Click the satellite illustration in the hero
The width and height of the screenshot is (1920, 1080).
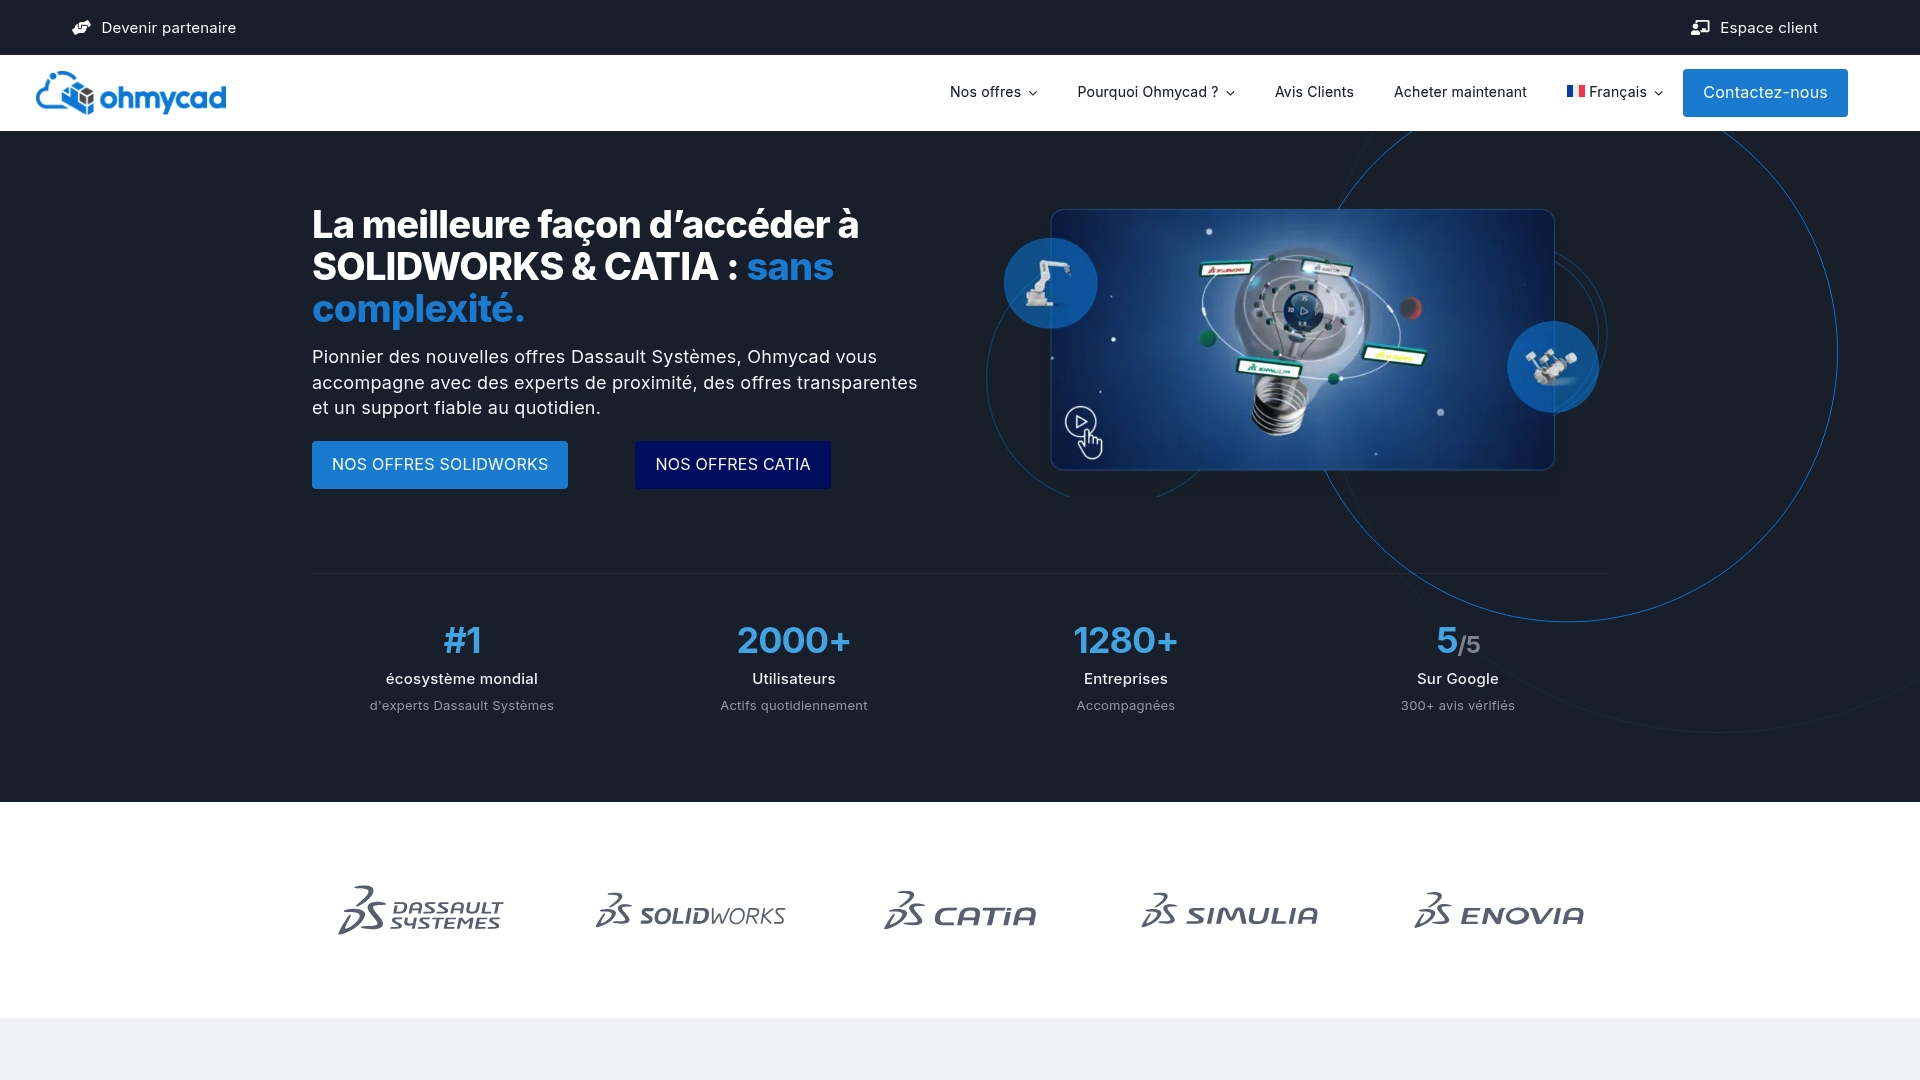pyautogui.click(x=1551, y=366)
